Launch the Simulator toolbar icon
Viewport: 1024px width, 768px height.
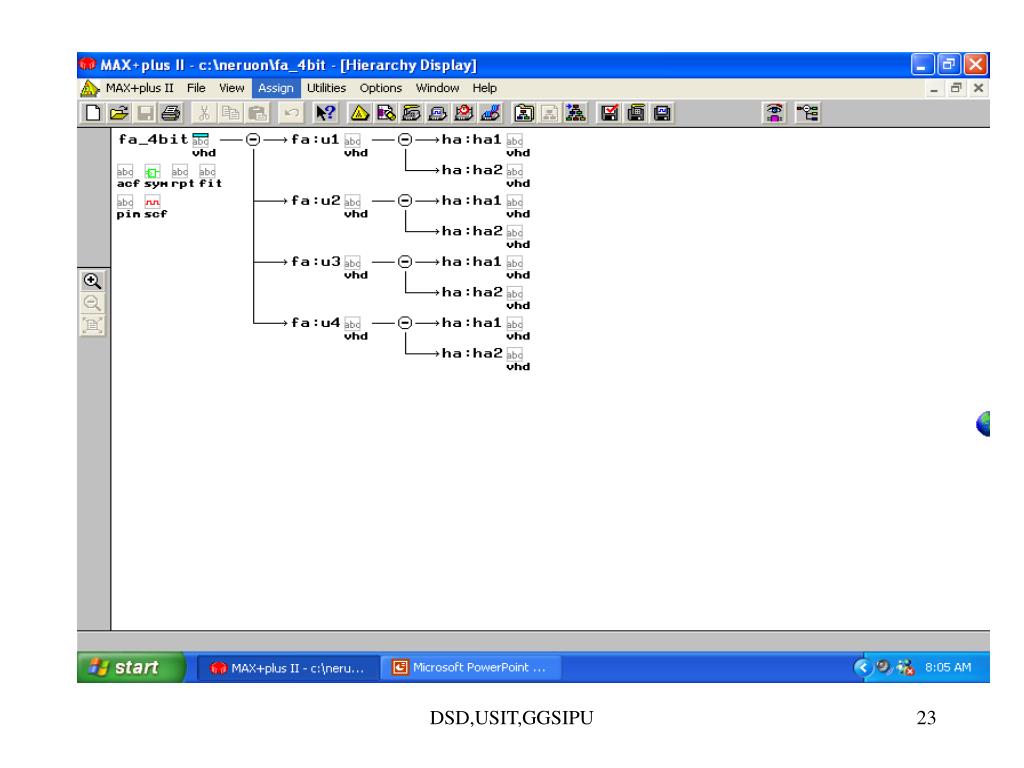click(x=438, y=113)
